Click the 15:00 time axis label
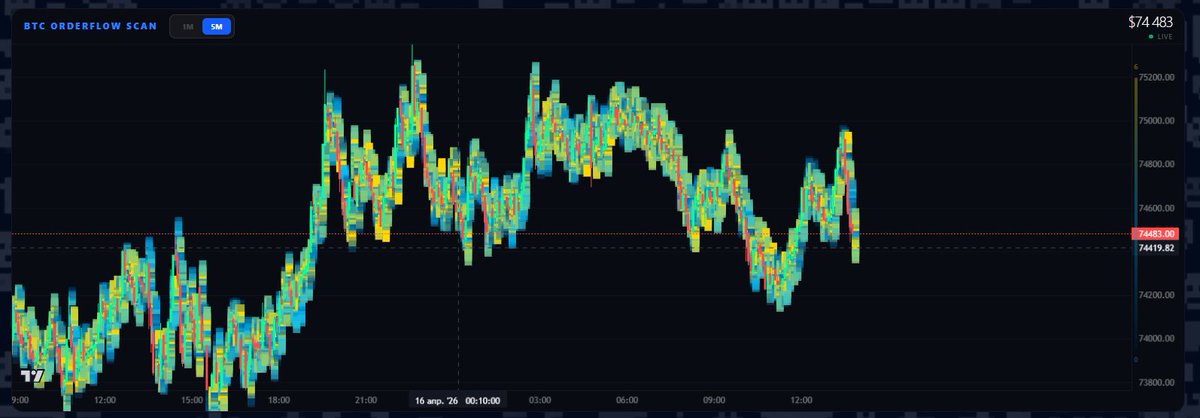Image resolution: width=1200 pixels, height=418 pixels. click(x=191, y=400)
